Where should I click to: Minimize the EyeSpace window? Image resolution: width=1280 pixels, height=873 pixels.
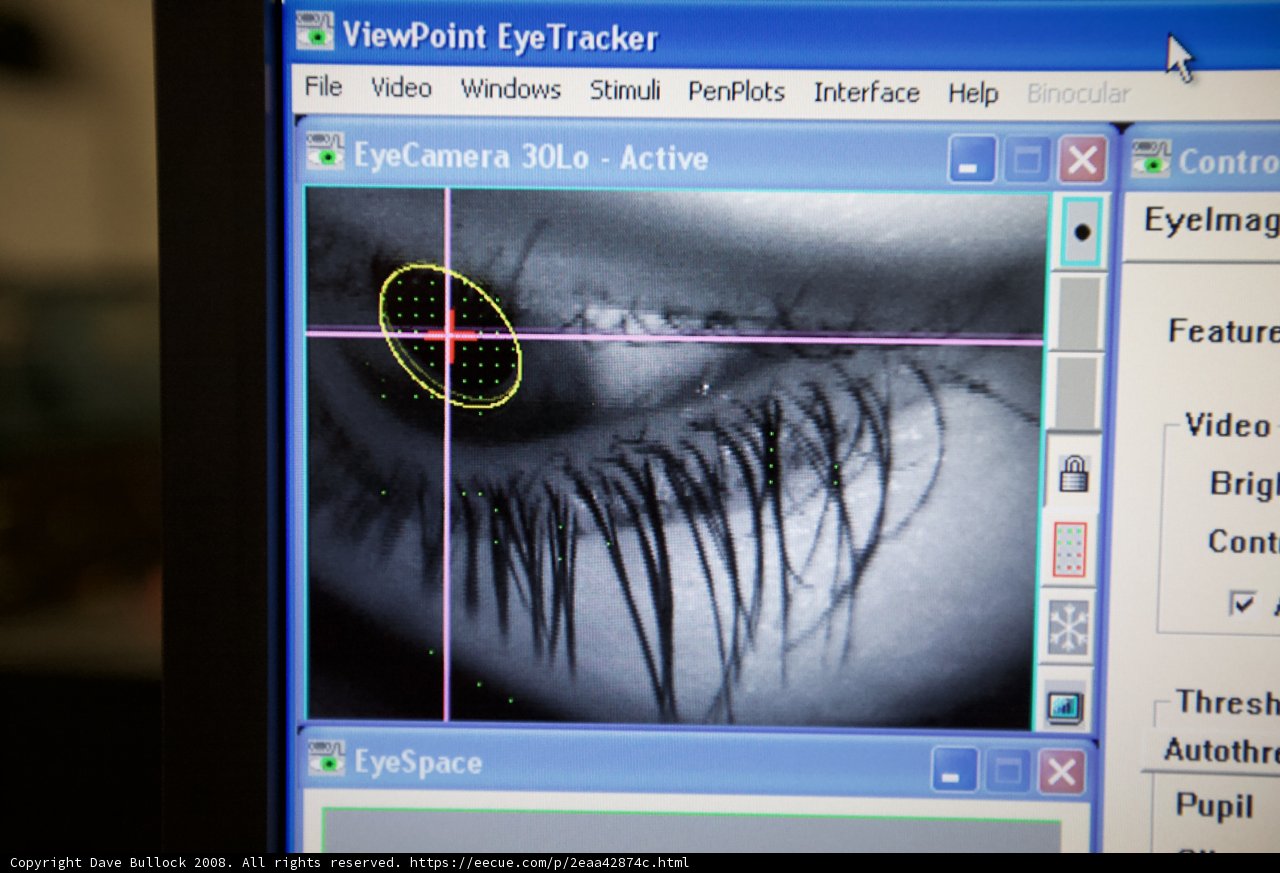tap(954, 771)
